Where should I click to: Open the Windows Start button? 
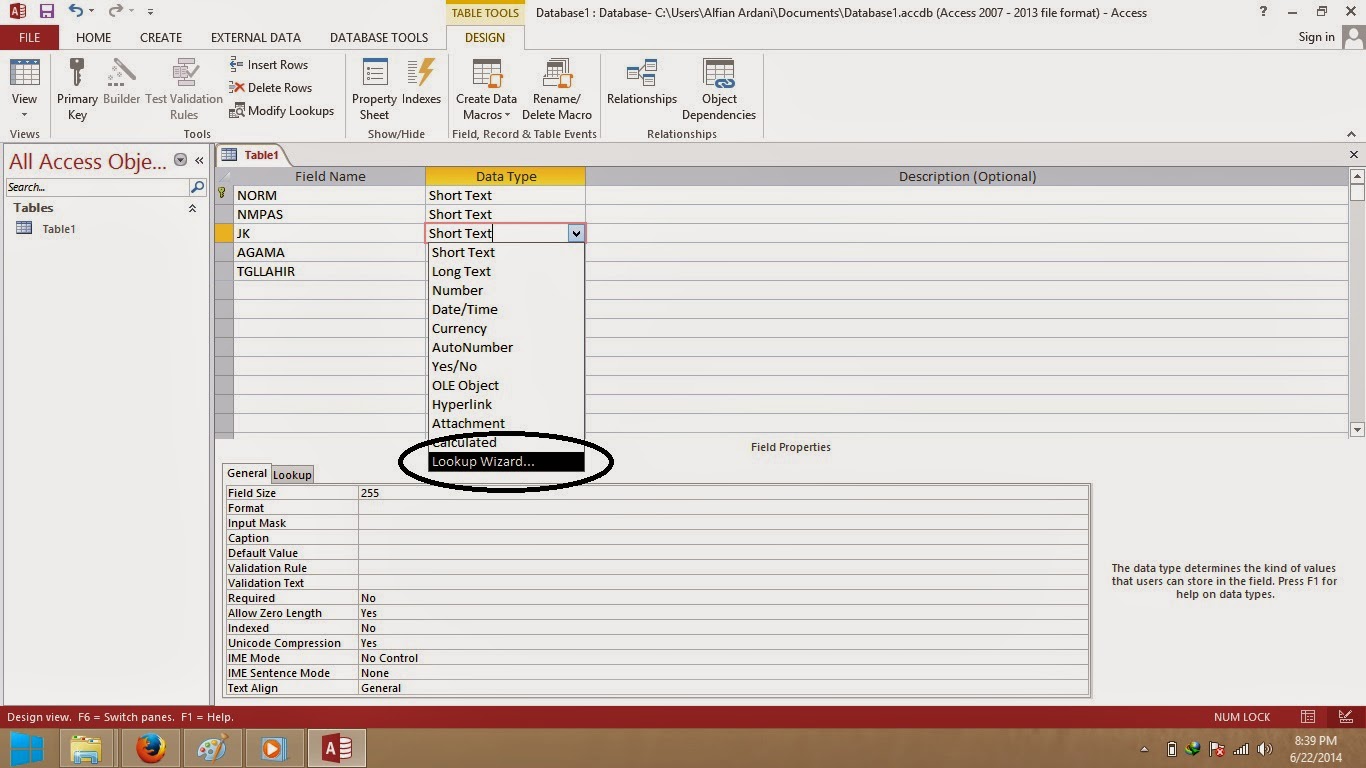click(26, 748)
